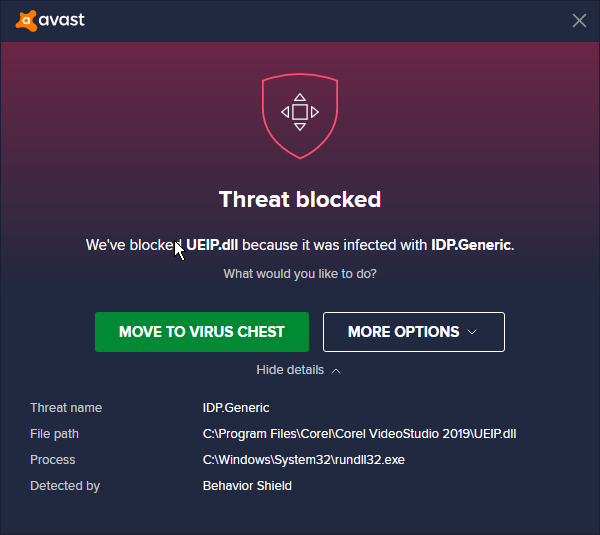
Task: Select the bold UEIP.dll filename in message
Action: tap(213, 245)
